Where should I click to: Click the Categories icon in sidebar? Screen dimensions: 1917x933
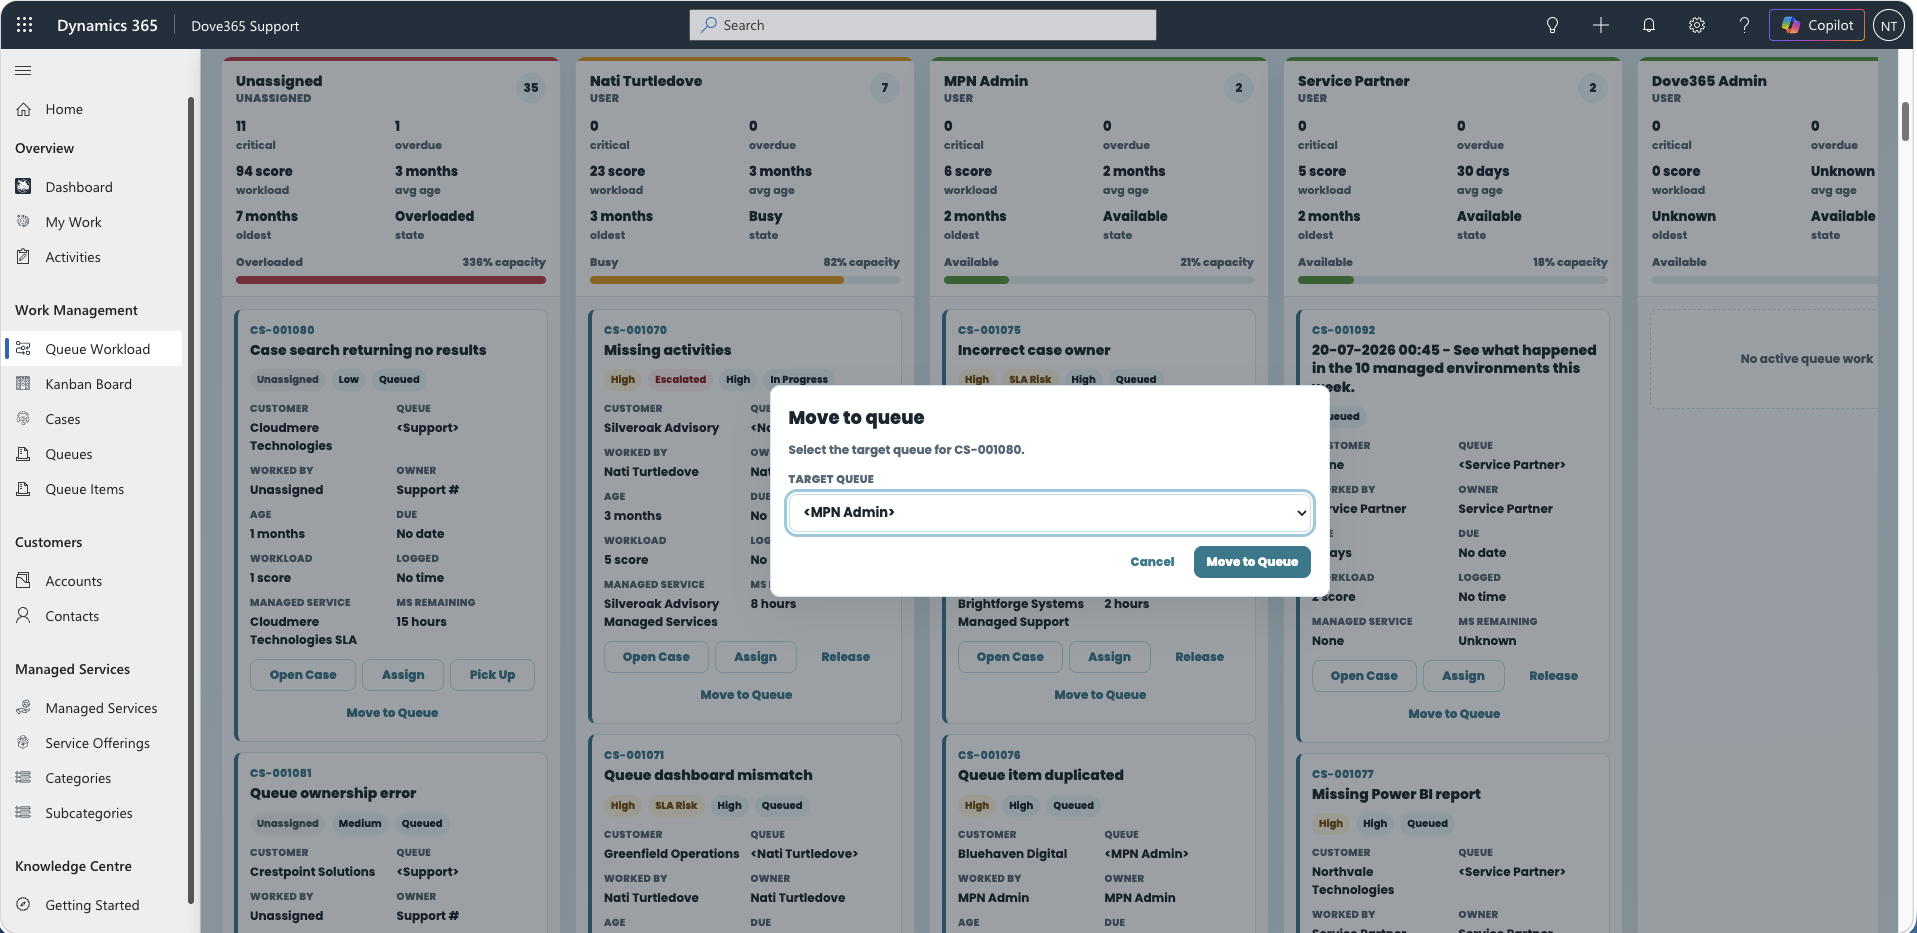(x=23, y=778)
